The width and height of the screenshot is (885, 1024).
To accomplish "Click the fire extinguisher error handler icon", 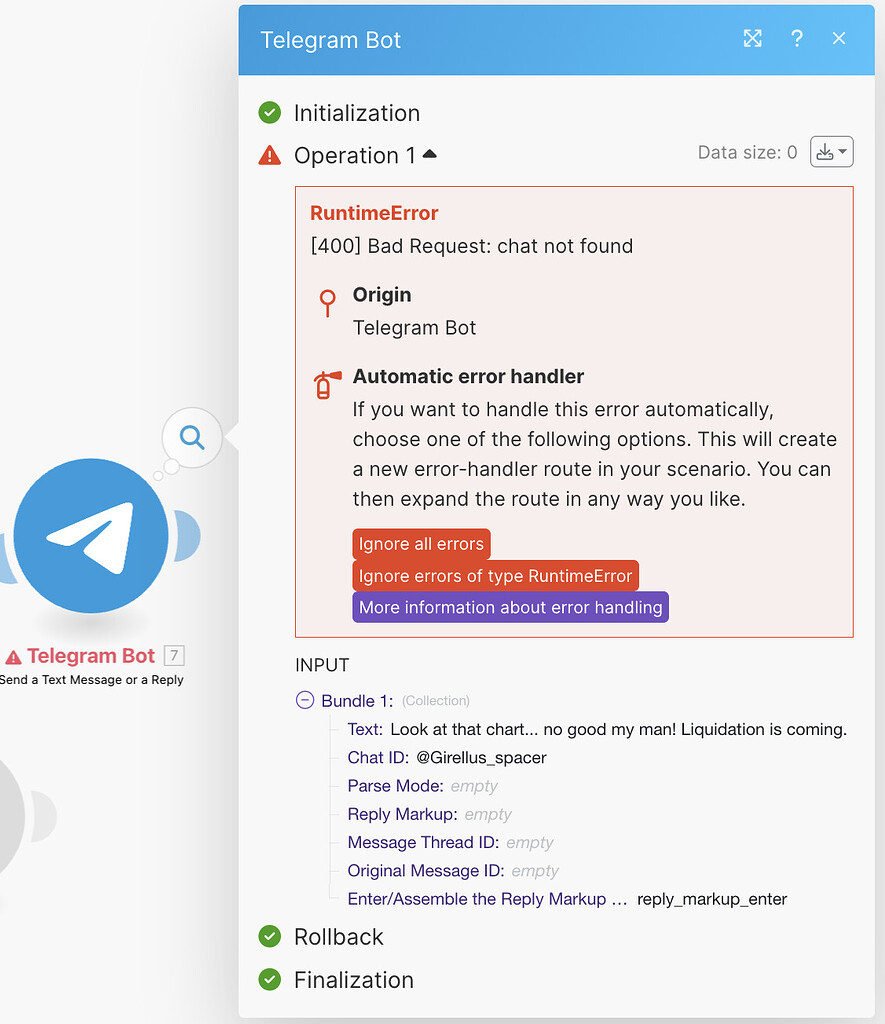I will click(x=327, y=385).
